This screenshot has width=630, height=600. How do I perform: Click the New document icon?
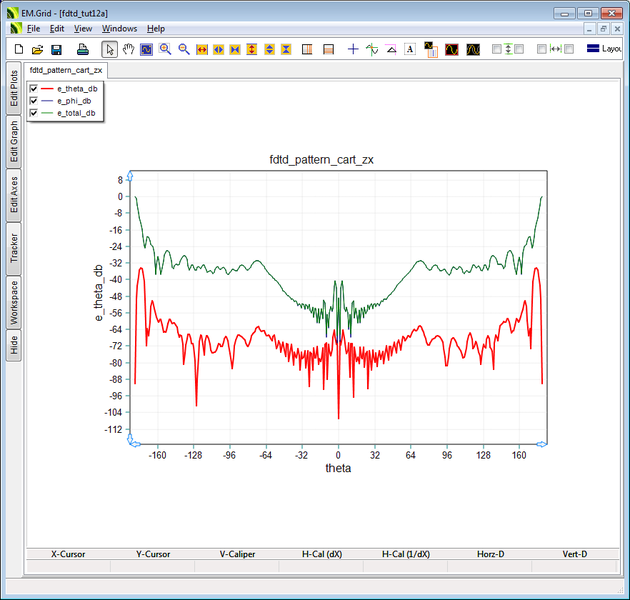[x=18, y=49]
